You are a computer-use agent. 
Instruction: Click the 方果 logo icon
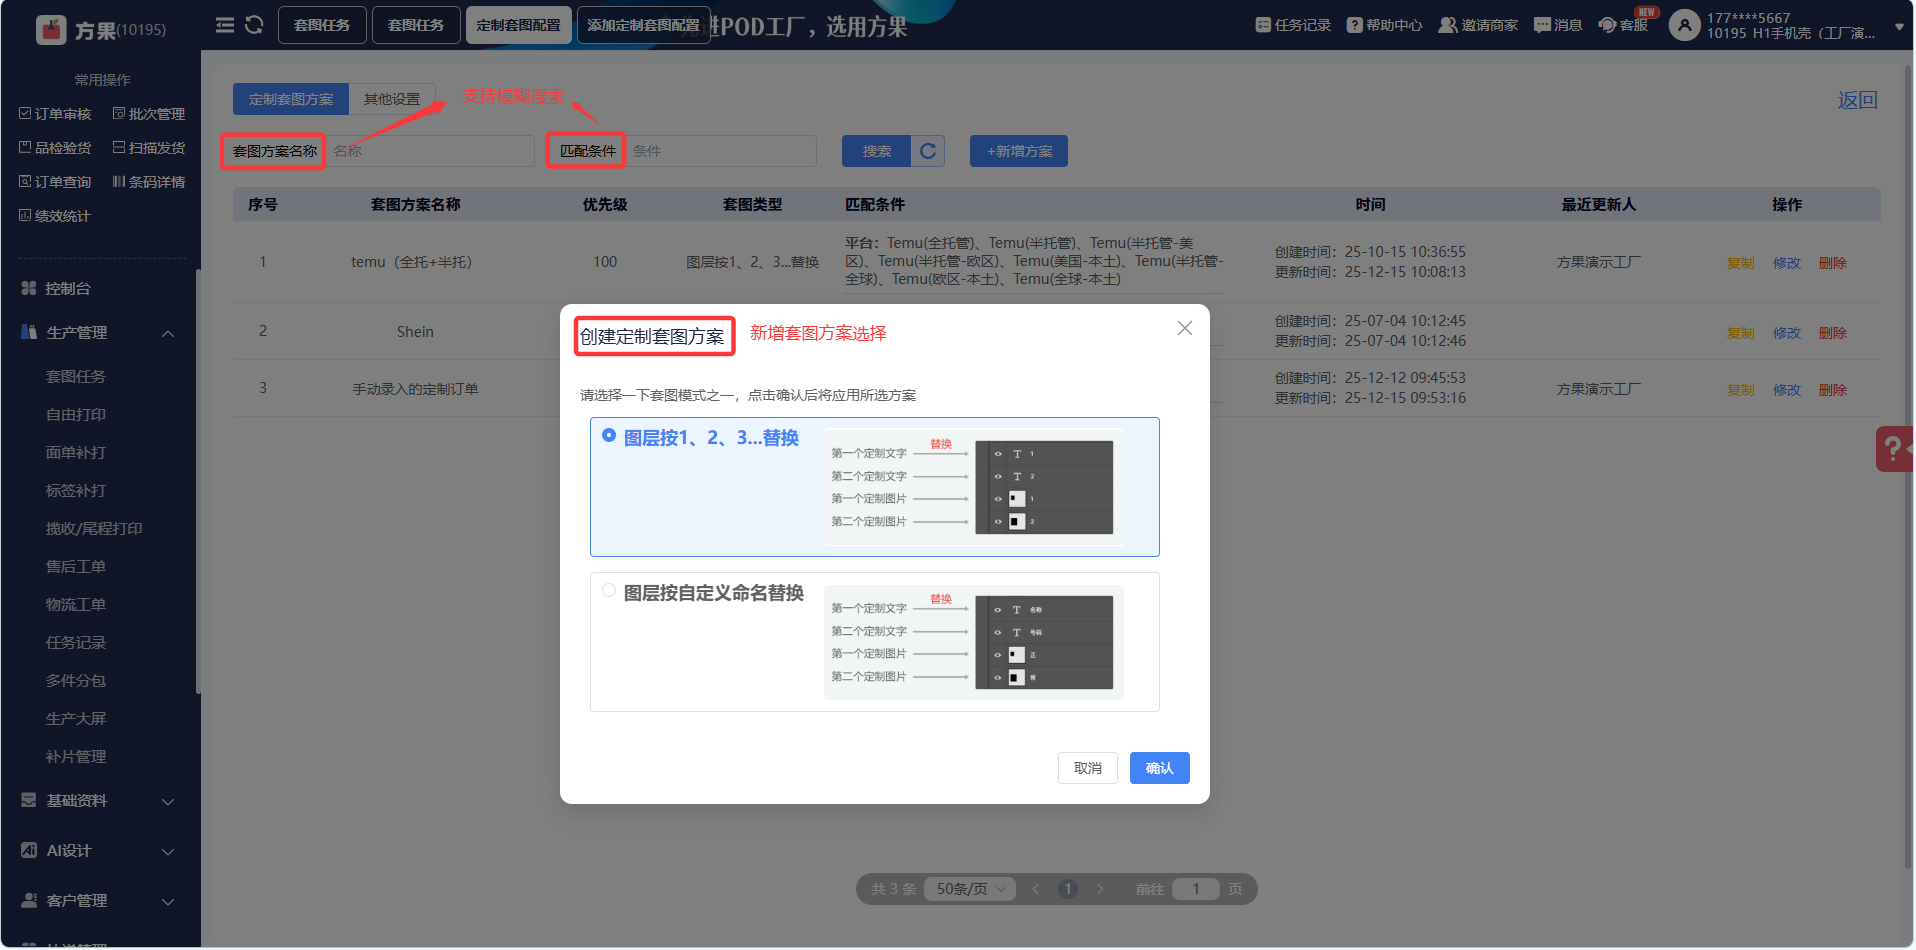click(51, 30)
